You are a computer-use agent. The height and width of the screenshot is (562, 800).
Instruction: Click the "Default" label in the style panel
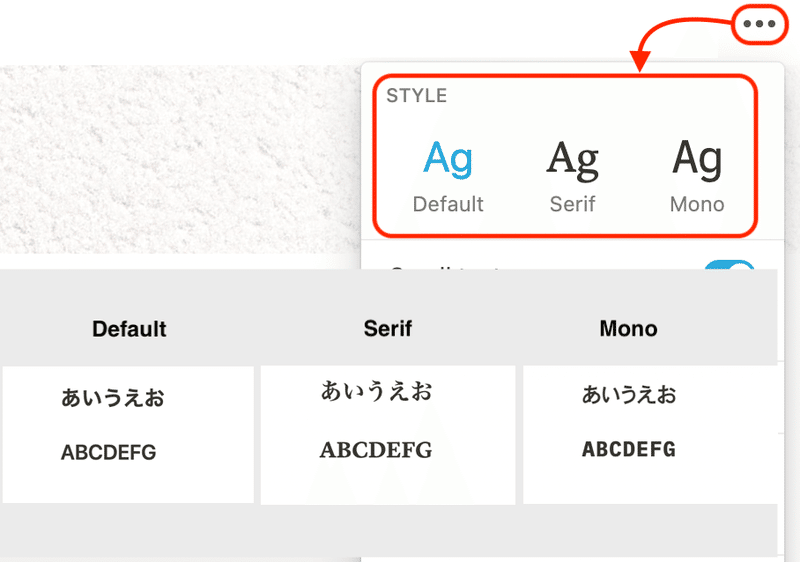(x=448, y=204)
